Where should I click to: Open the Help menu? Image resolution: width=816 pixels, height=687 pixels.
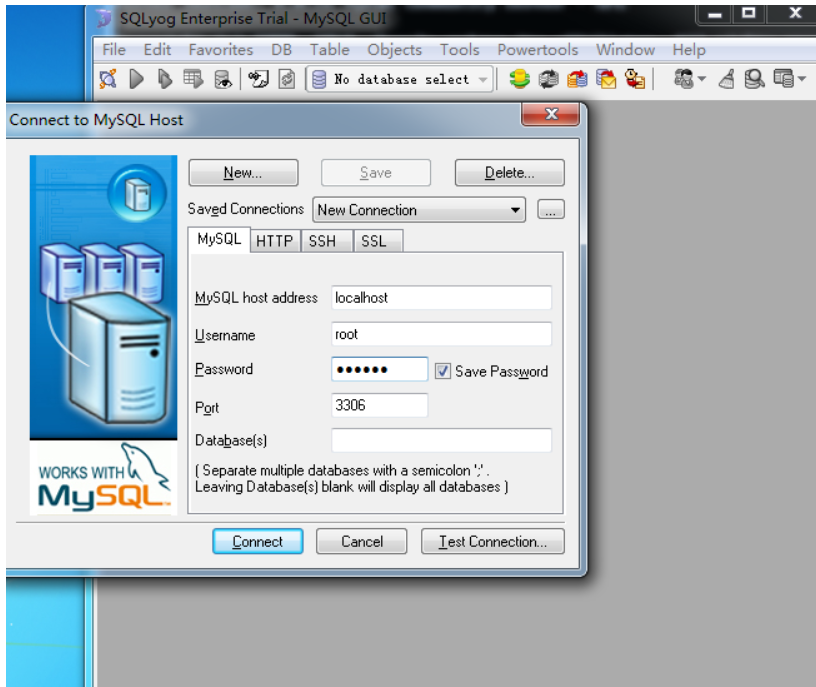(x=689, y=50)
